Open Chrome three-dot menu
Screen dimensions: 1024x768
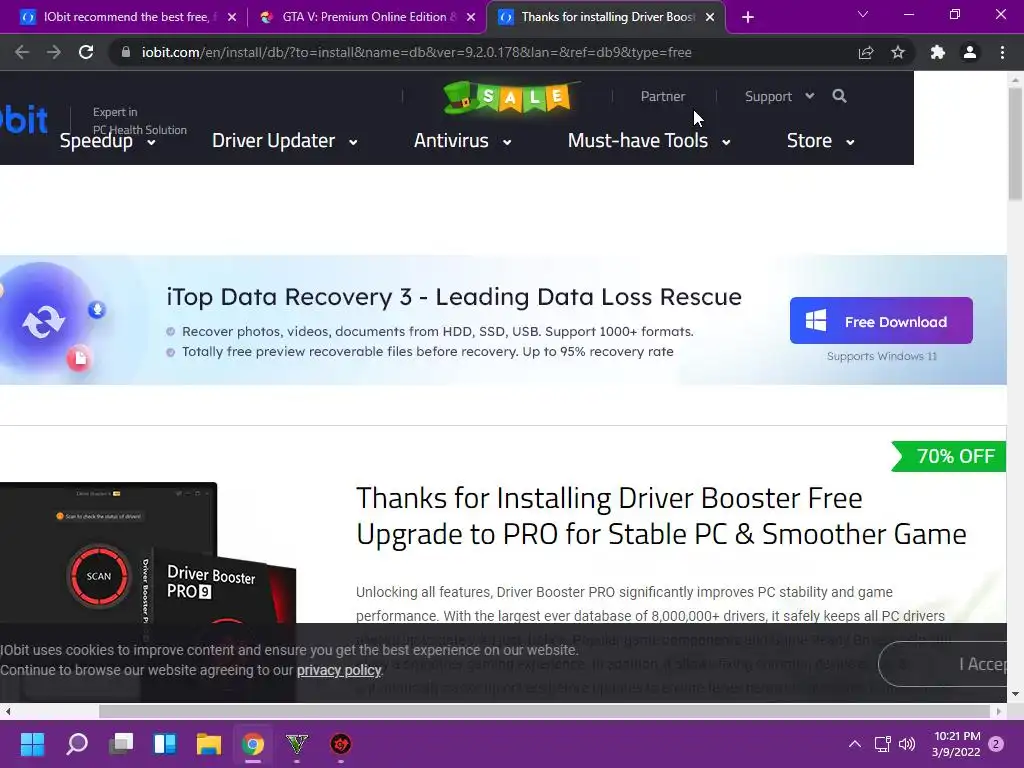coord(1002,52)
